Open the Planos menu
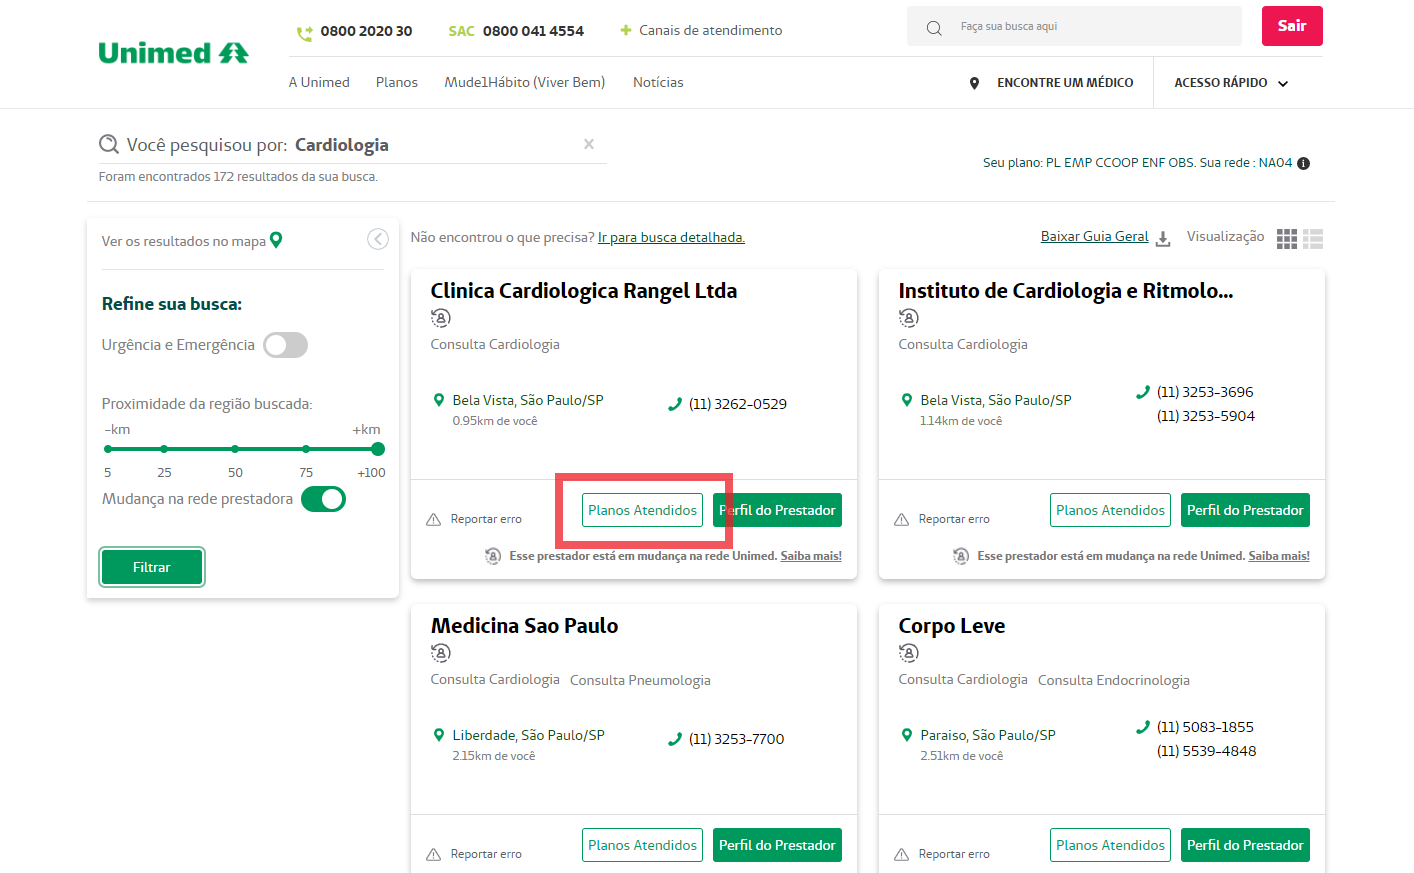This screenshot has width=1414, height=873. coord(397,83)
